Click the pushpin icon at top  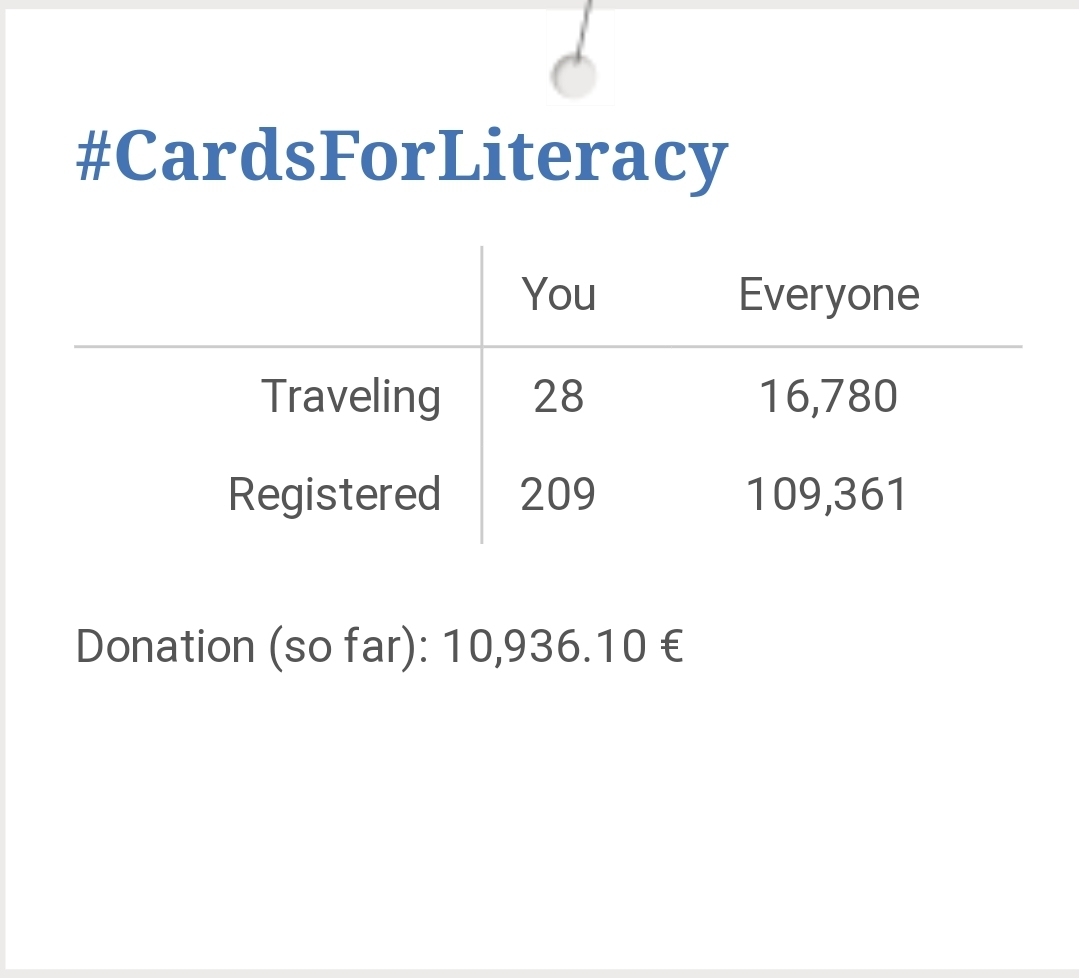pyautogui.click(x=575, y=75)
